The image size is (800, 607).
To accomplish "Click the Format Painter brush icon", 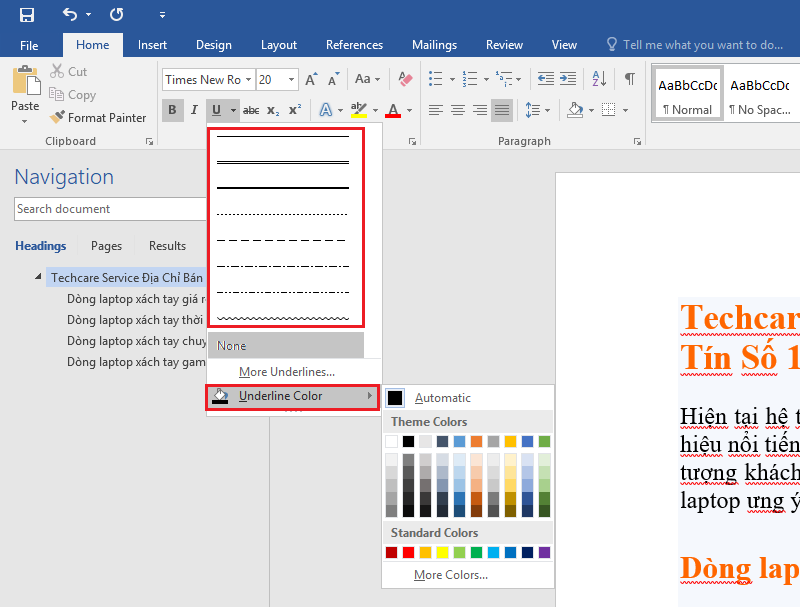I will click(x=58, y=117).
